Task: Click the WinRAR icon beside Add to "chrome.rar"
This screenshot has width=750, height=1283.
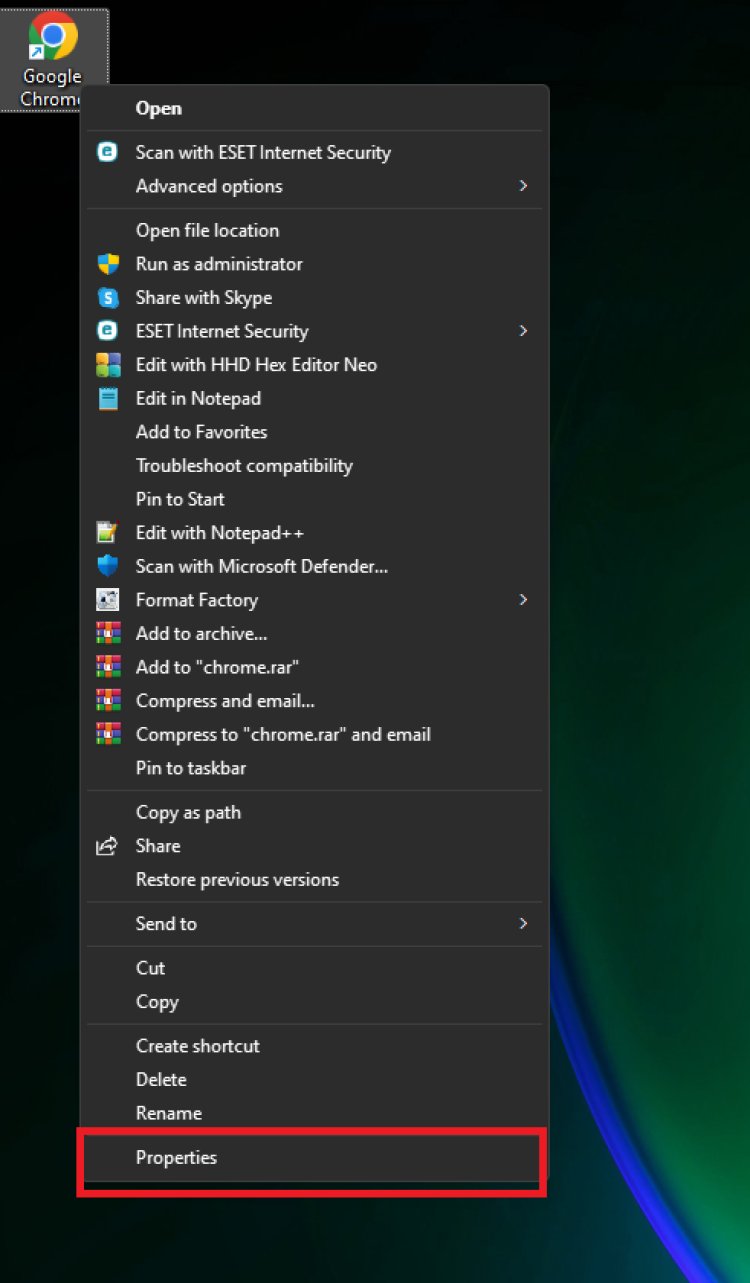Action: point(107,667)
